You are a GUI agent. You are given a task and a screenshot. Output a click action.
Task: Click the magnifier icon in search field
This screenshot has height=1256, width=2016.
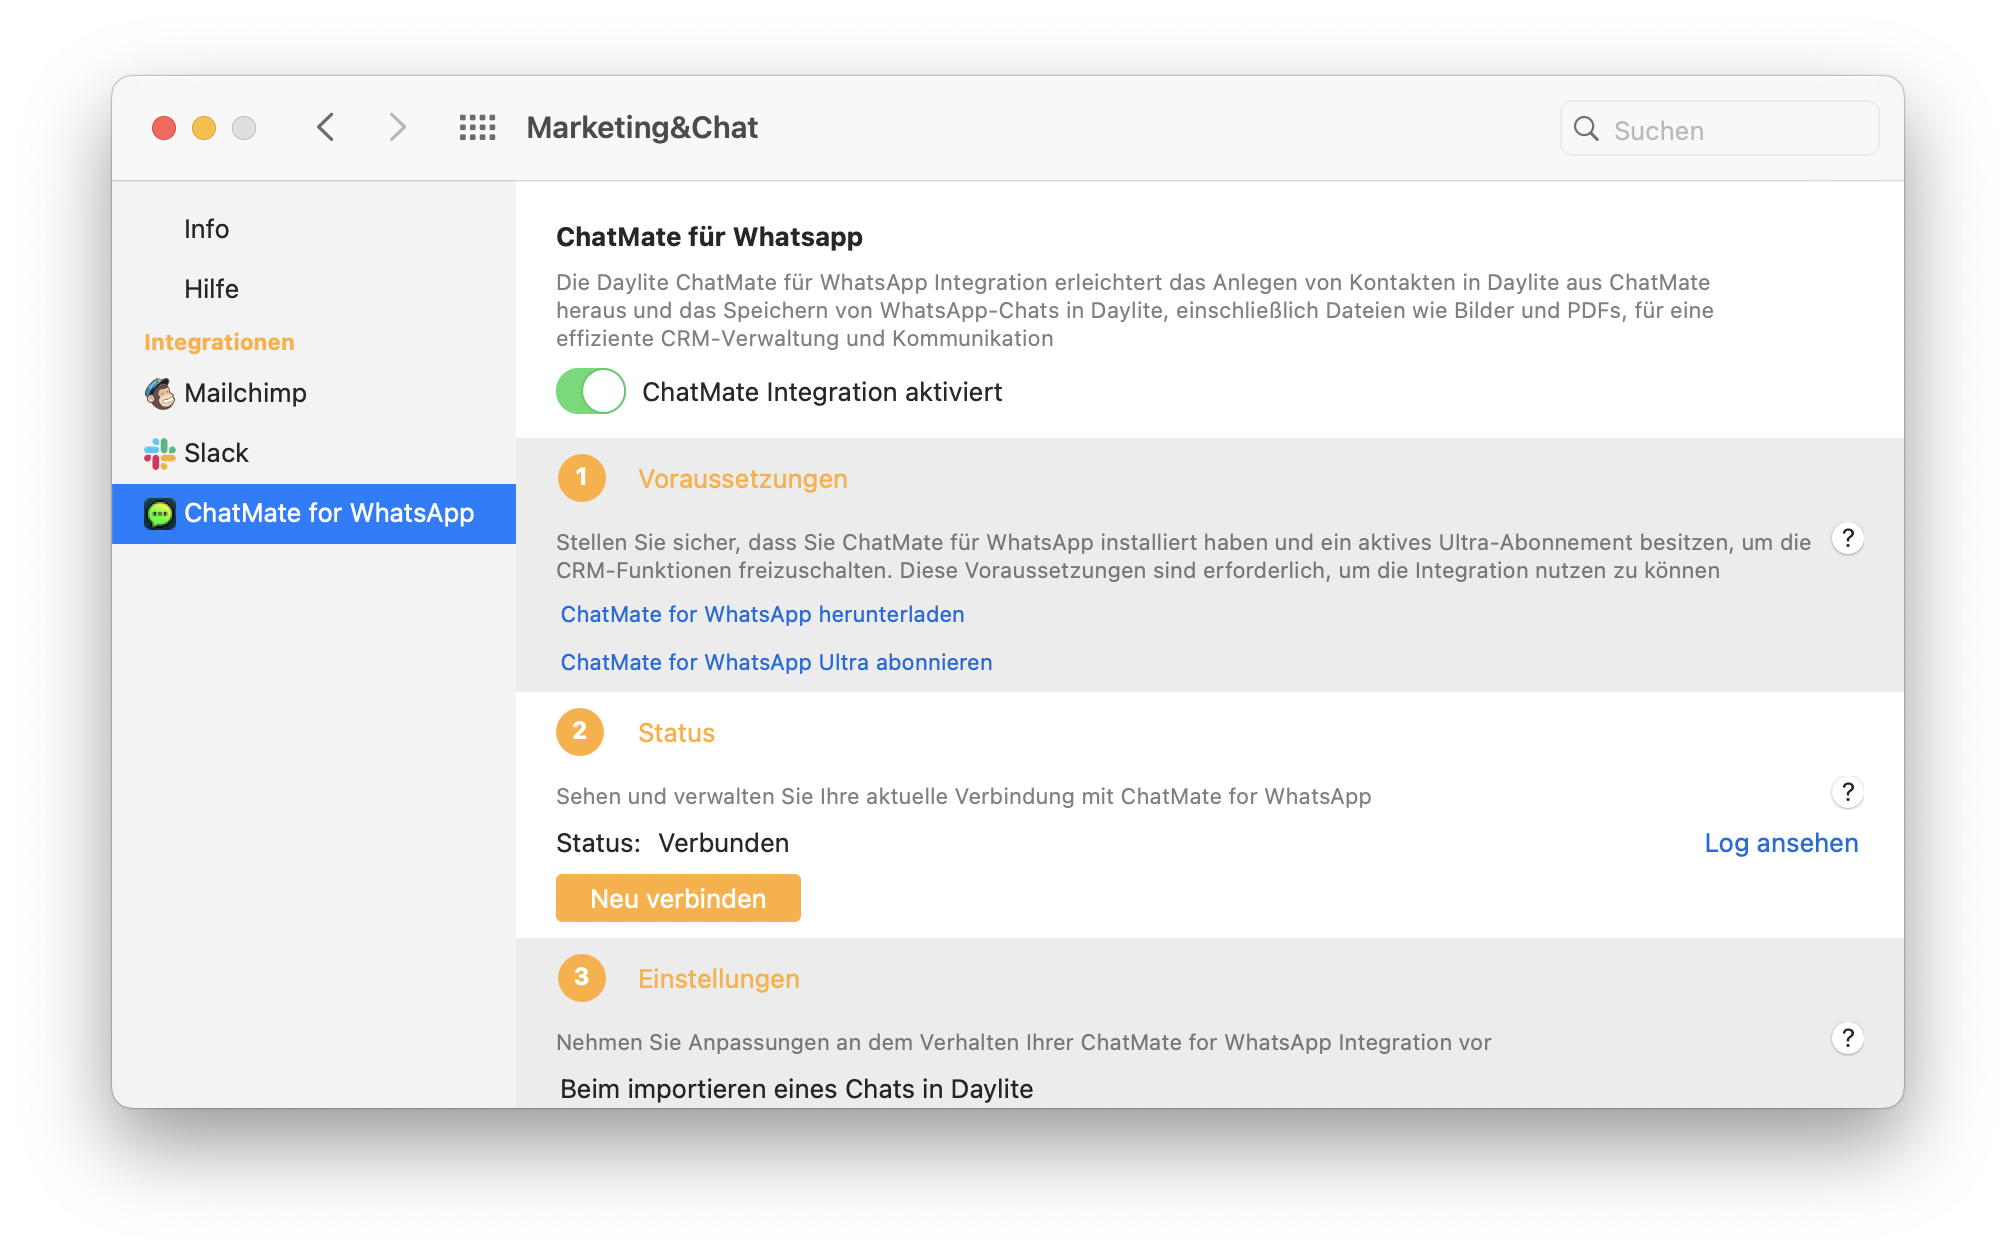(1586, 129)
